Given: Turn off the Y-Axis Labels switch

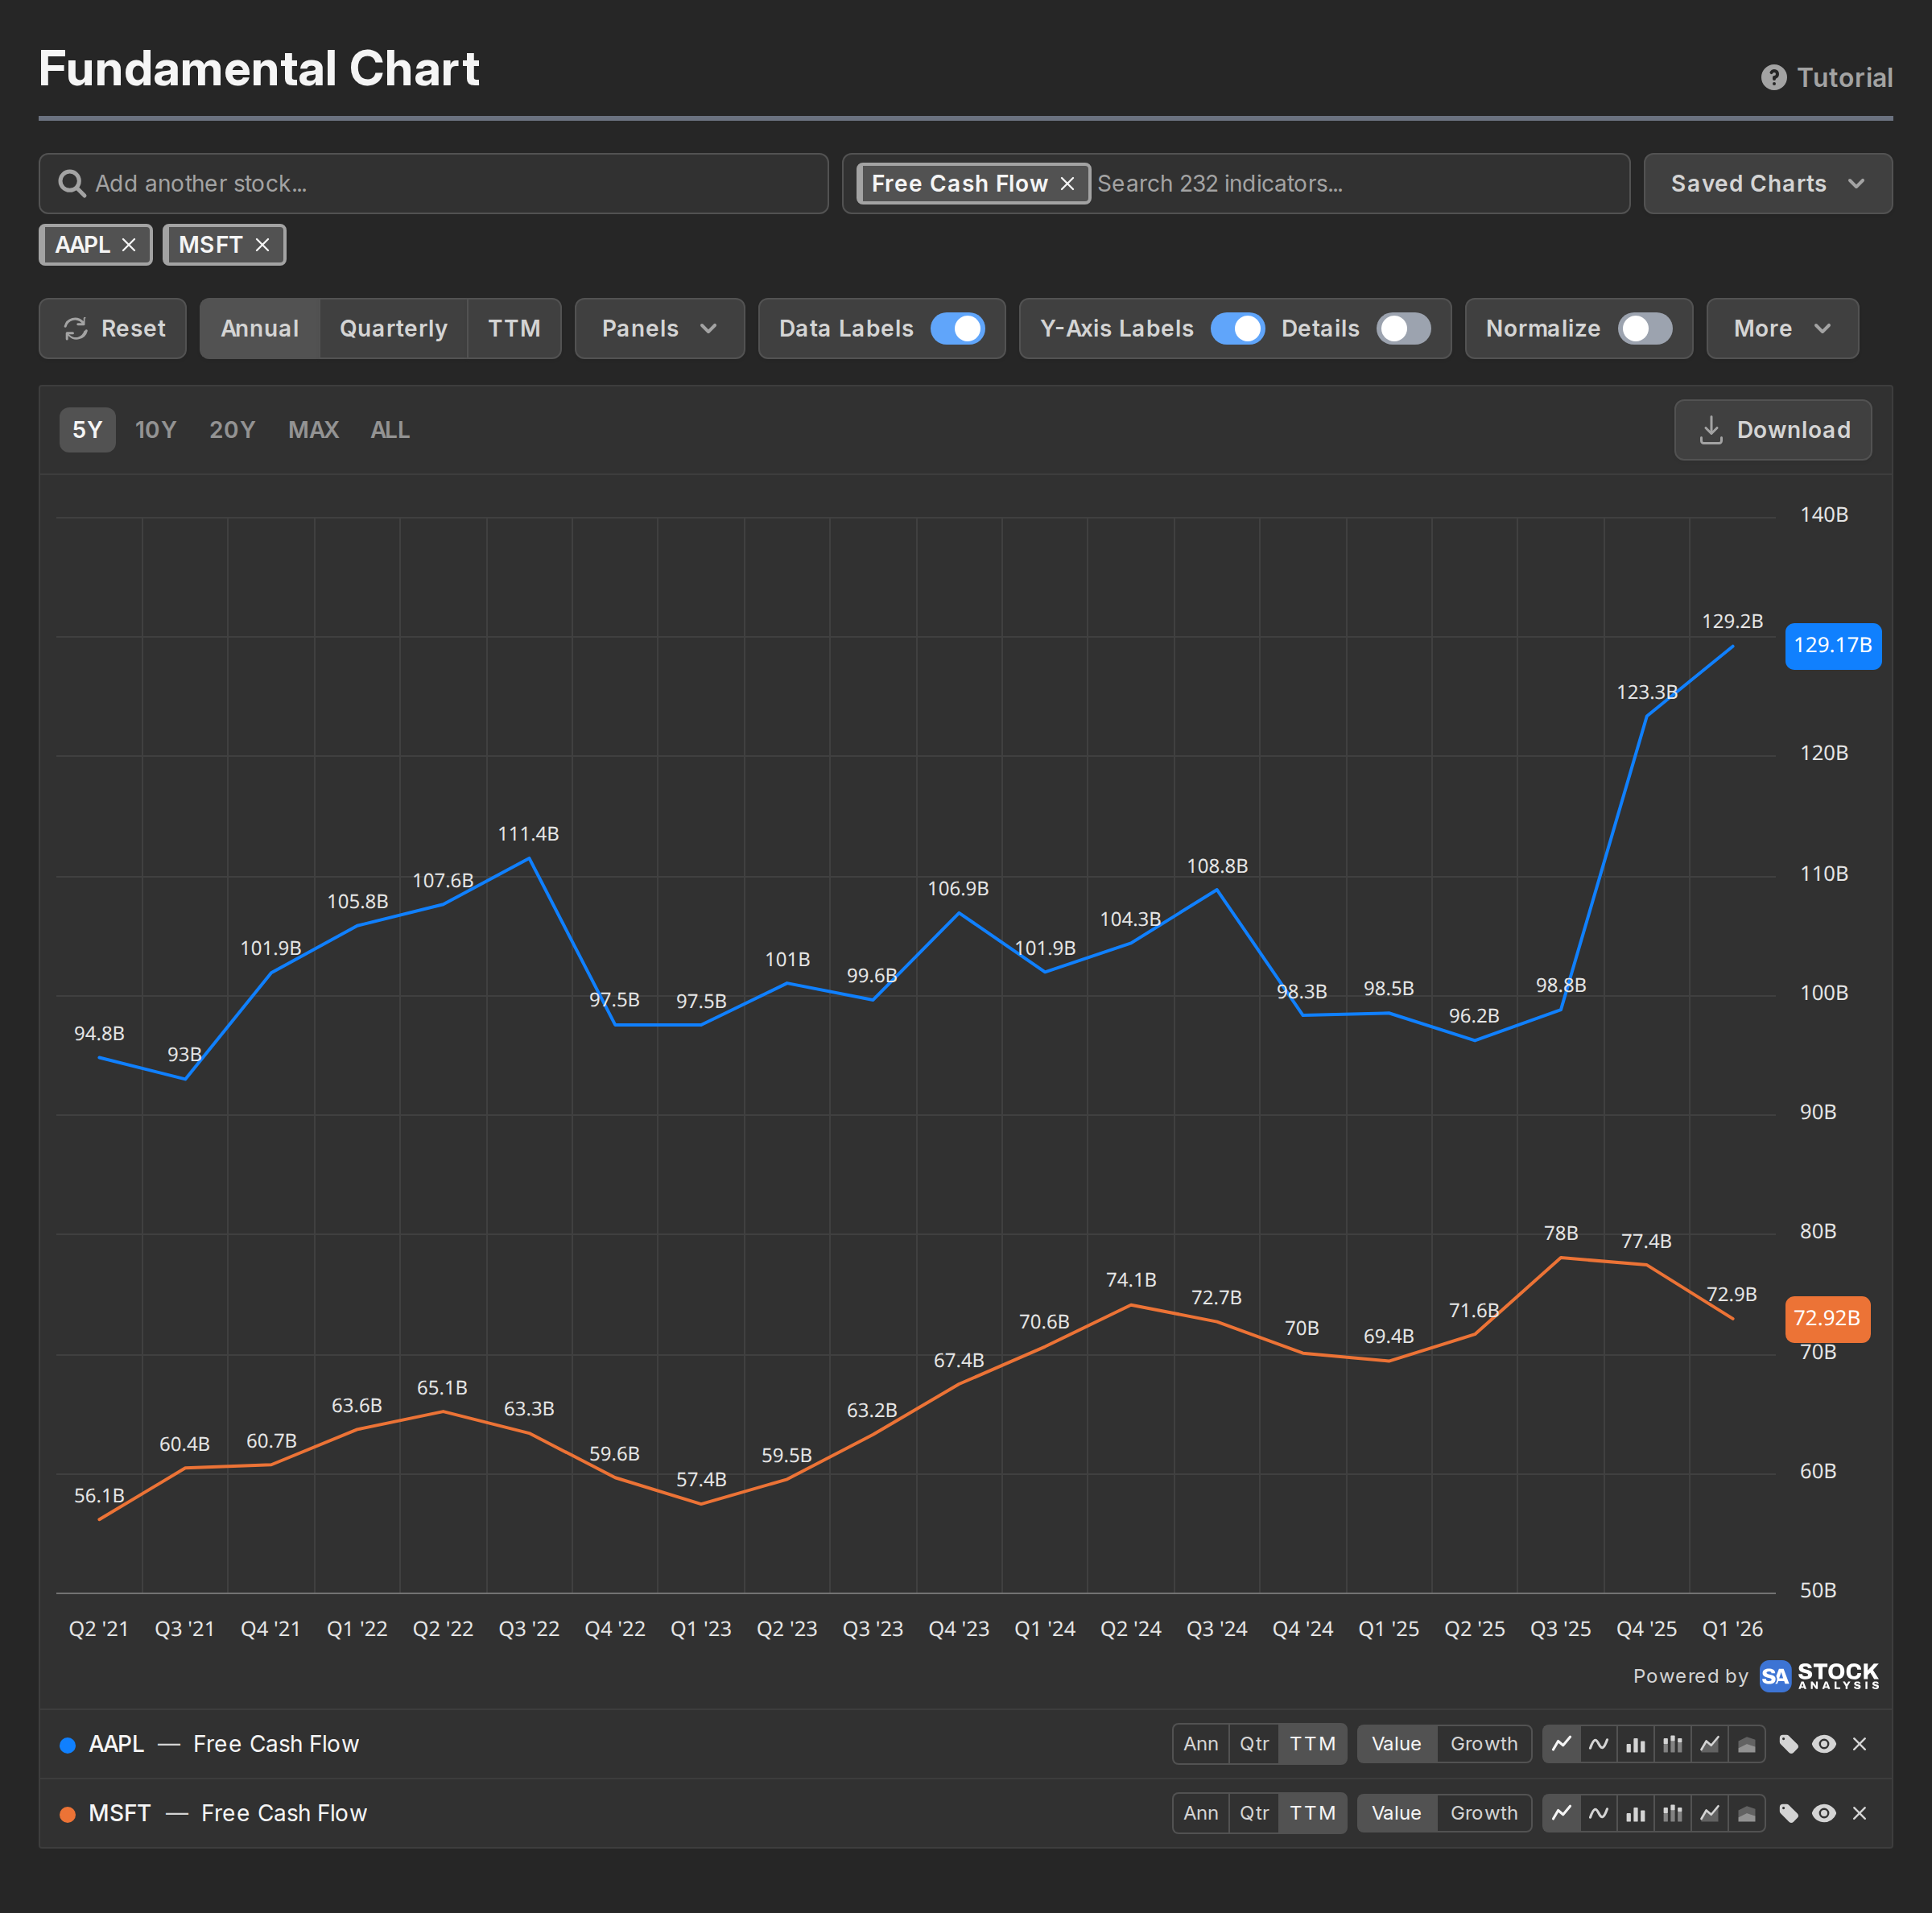Looking at the screenshot, I should pyautogui.click(x=1237, y=329).
